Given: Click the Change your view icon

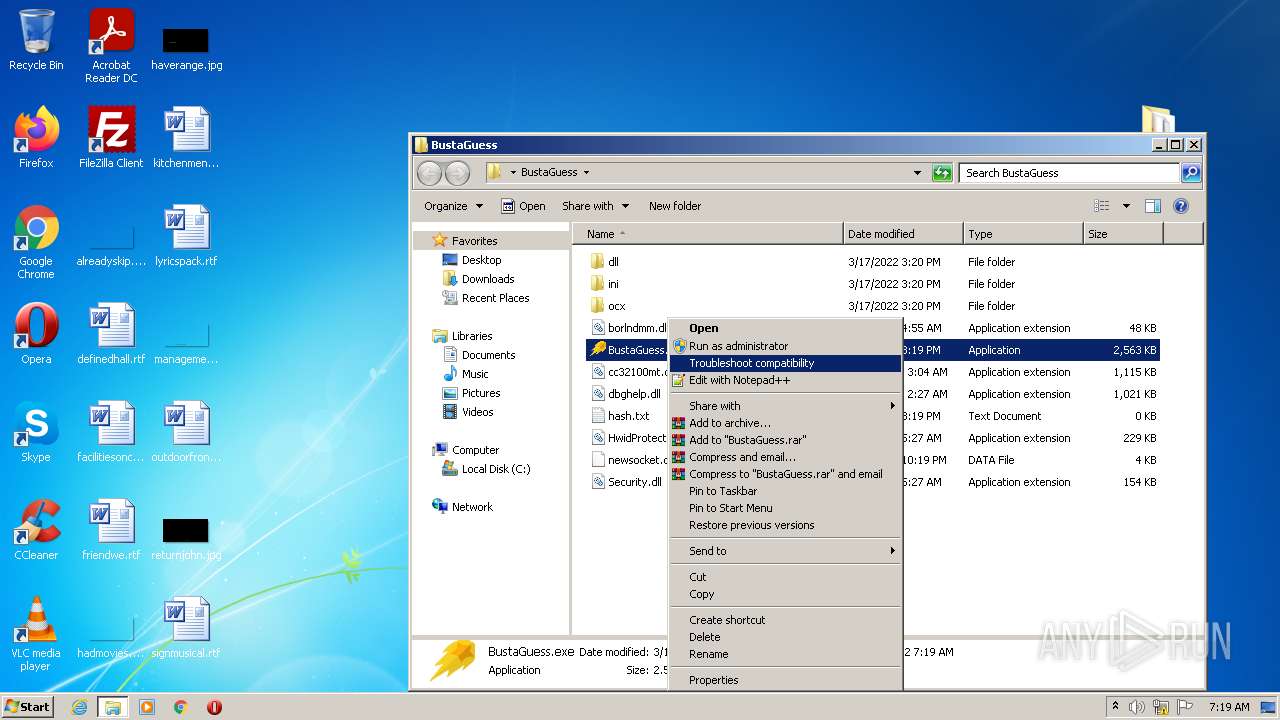Looking at the screenshot, I should [x=1102, y=206].
